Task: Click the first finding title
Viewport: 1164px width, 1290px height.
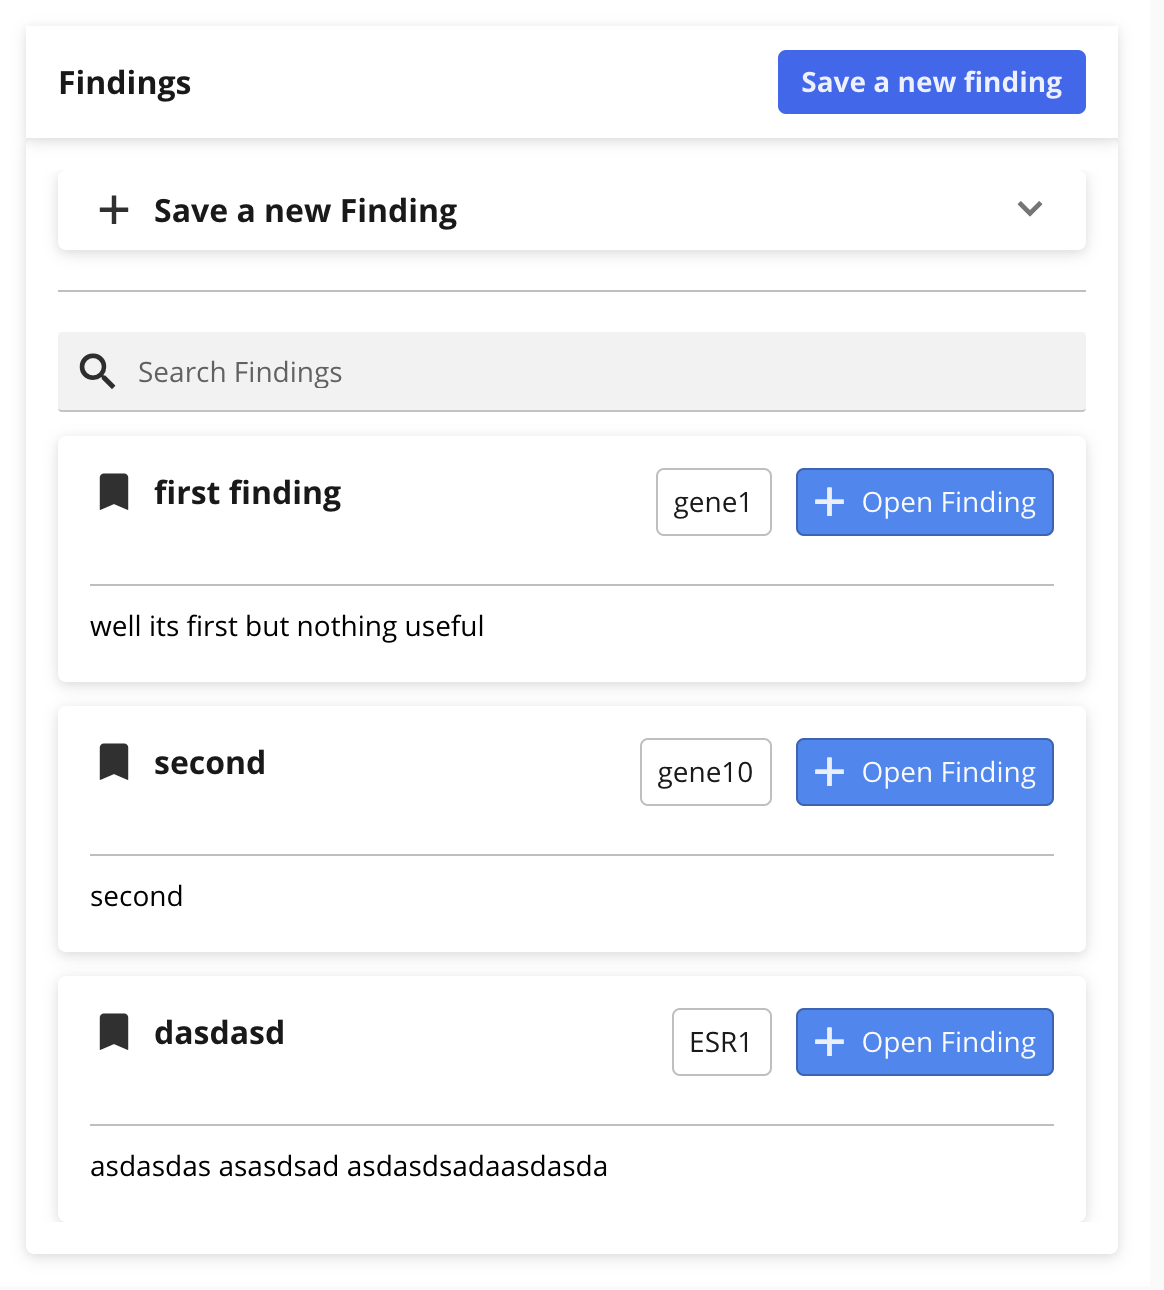Action: tap(248, 493)
